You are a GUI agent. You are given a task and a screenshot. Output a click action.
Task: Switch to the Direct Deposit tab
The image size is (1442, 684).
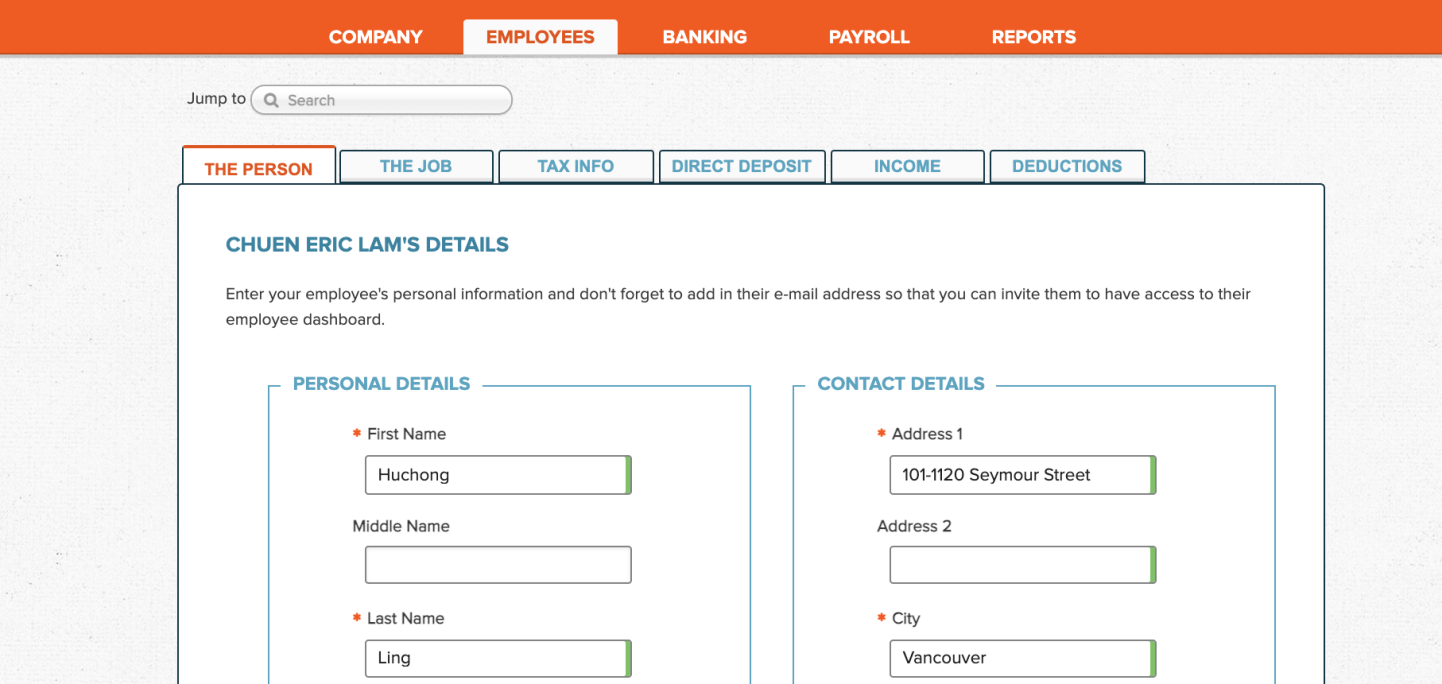tap(742, 166)
